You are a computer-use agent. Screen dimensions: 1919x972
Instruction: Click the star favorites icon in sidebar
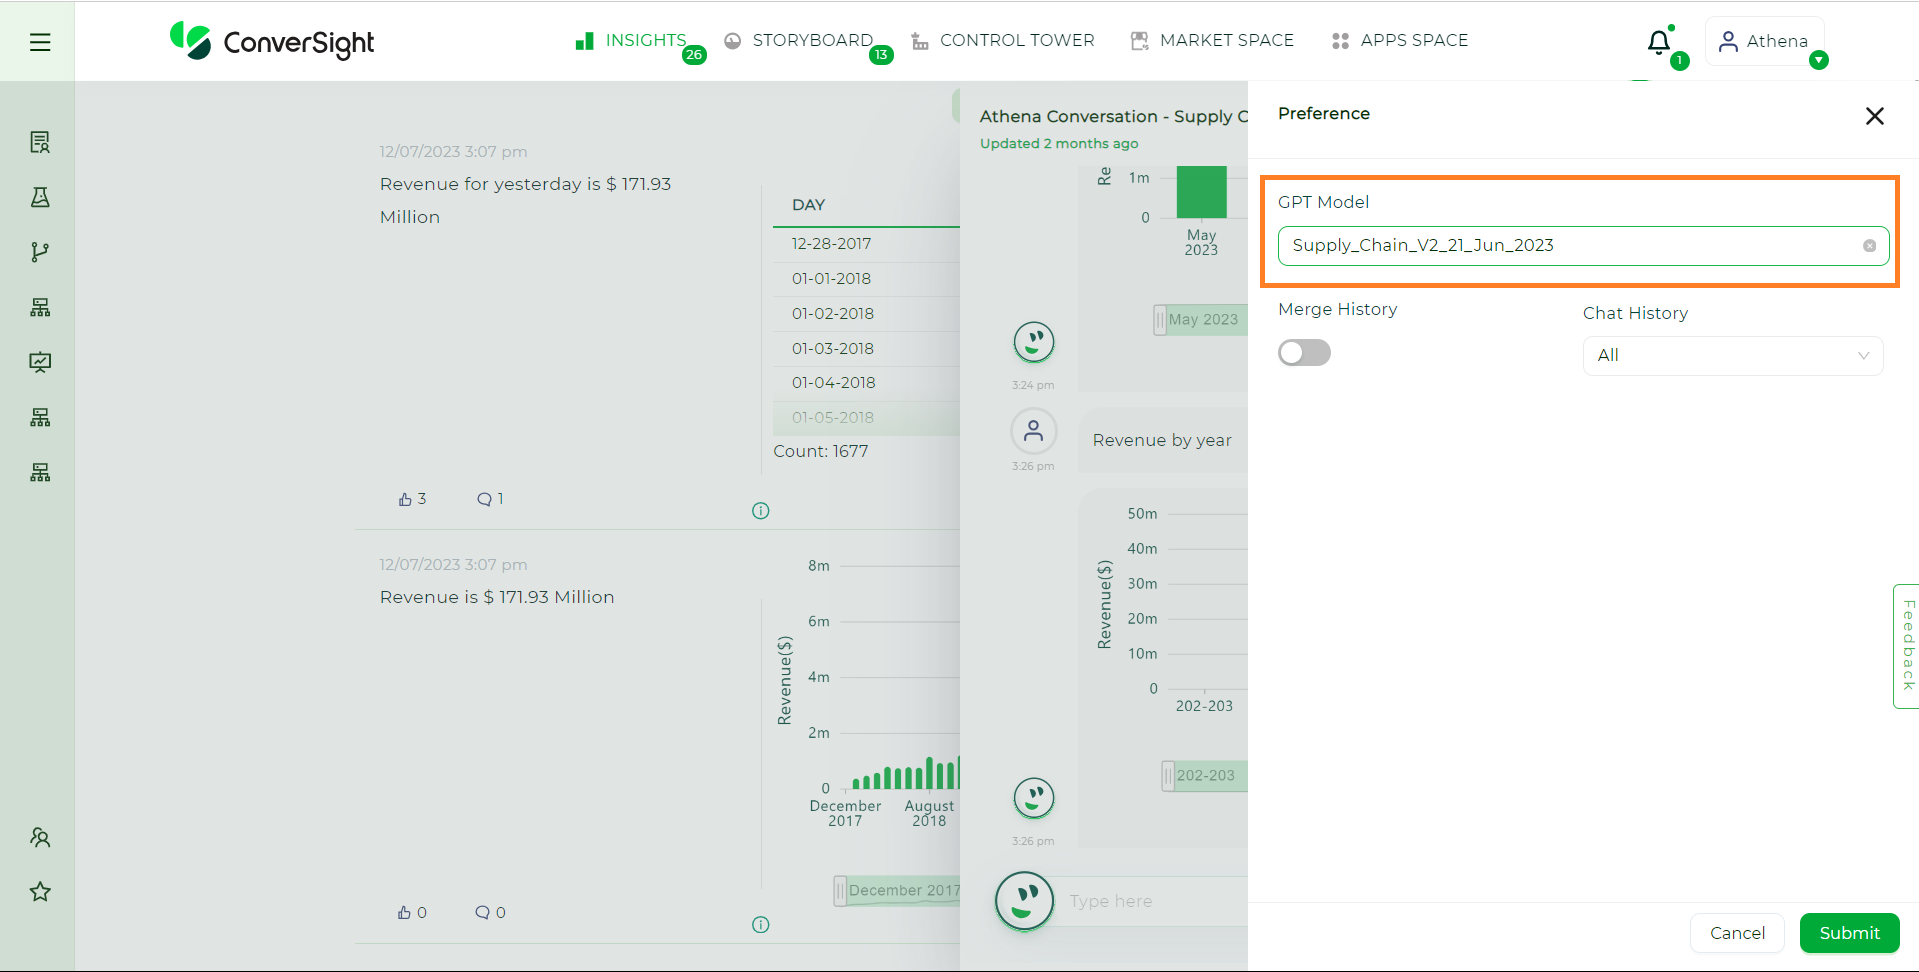pos(40,891)
